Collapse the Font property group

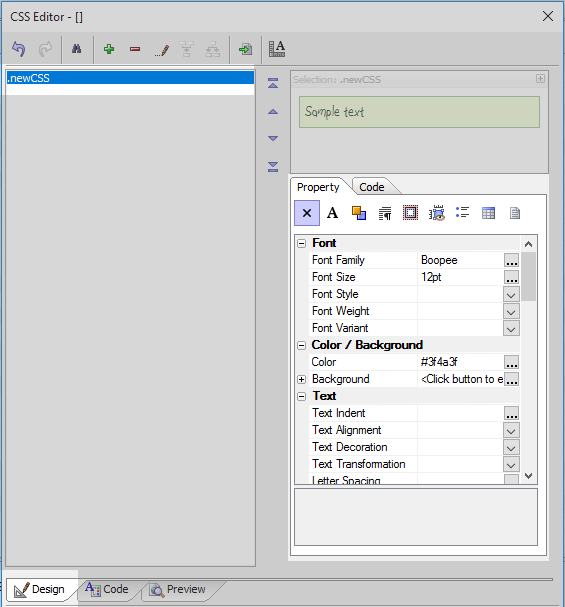(301, 243)
